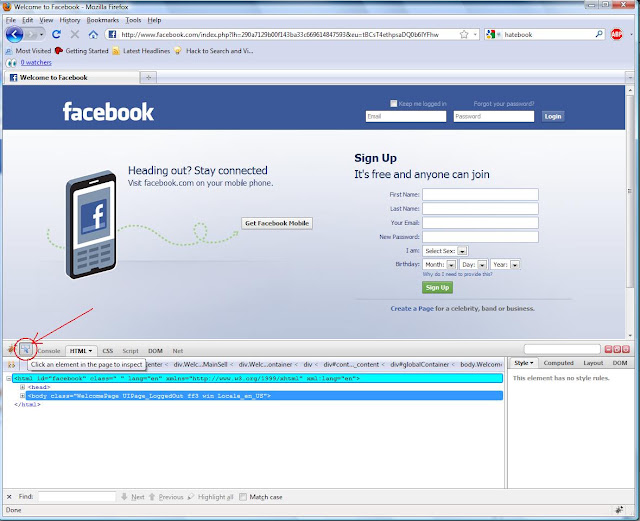Viewport: 640px width, 521px height.
Task: Click the Firefox Back arrow button
Action: point(14,34)
